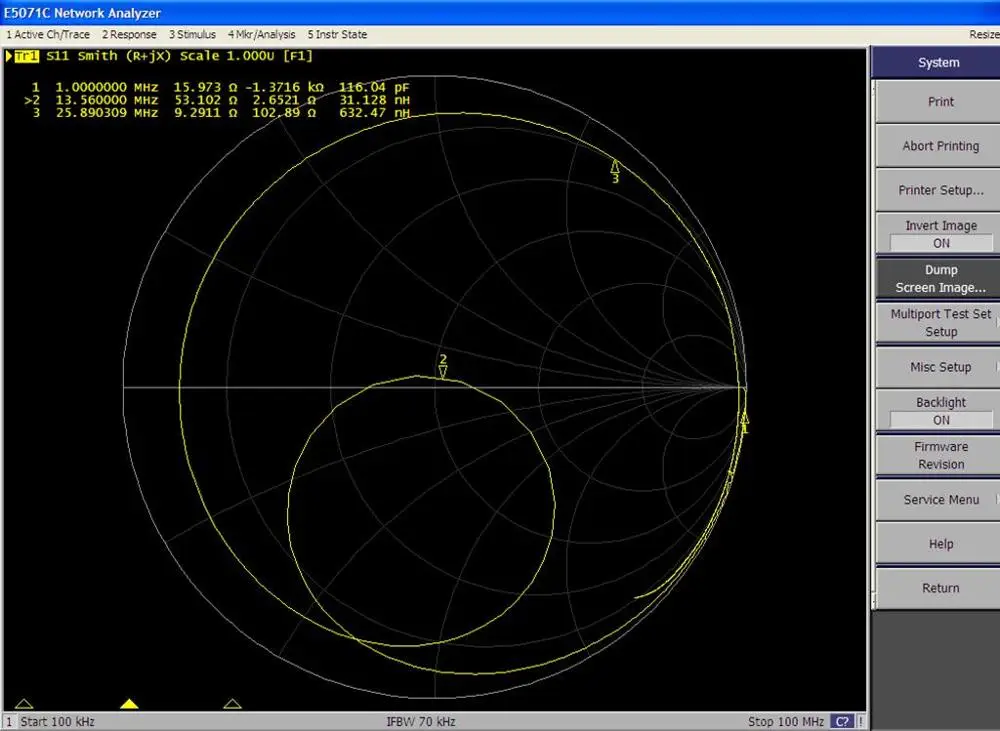Click Dump Screen Image button
Image resolution: width=1000 pixels, height=731 pixels.
[940, 278]
